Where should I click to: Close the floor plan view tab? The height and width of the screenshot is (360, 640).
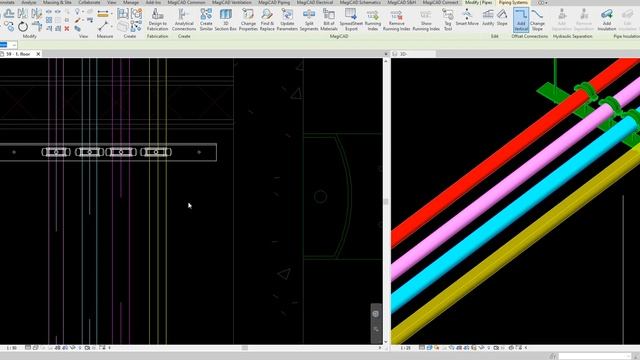click(38, 54)
